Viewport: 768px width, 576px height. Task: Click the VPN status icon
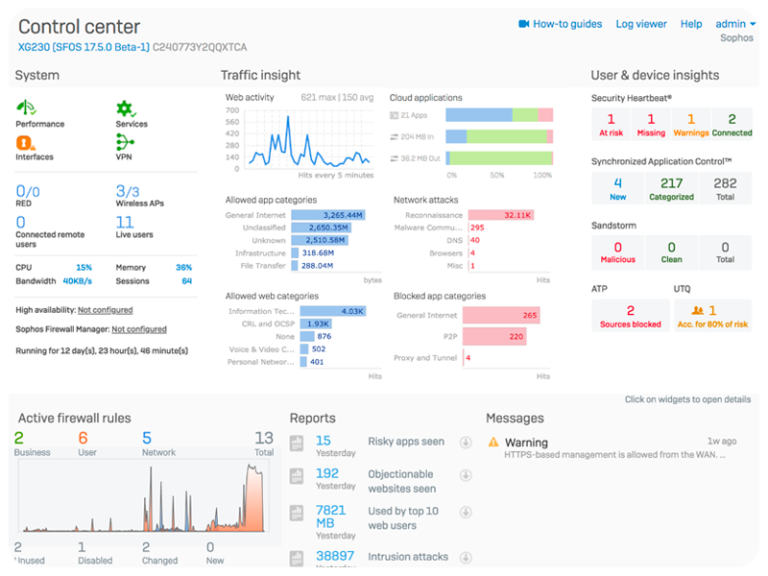(x=125, y=142)
